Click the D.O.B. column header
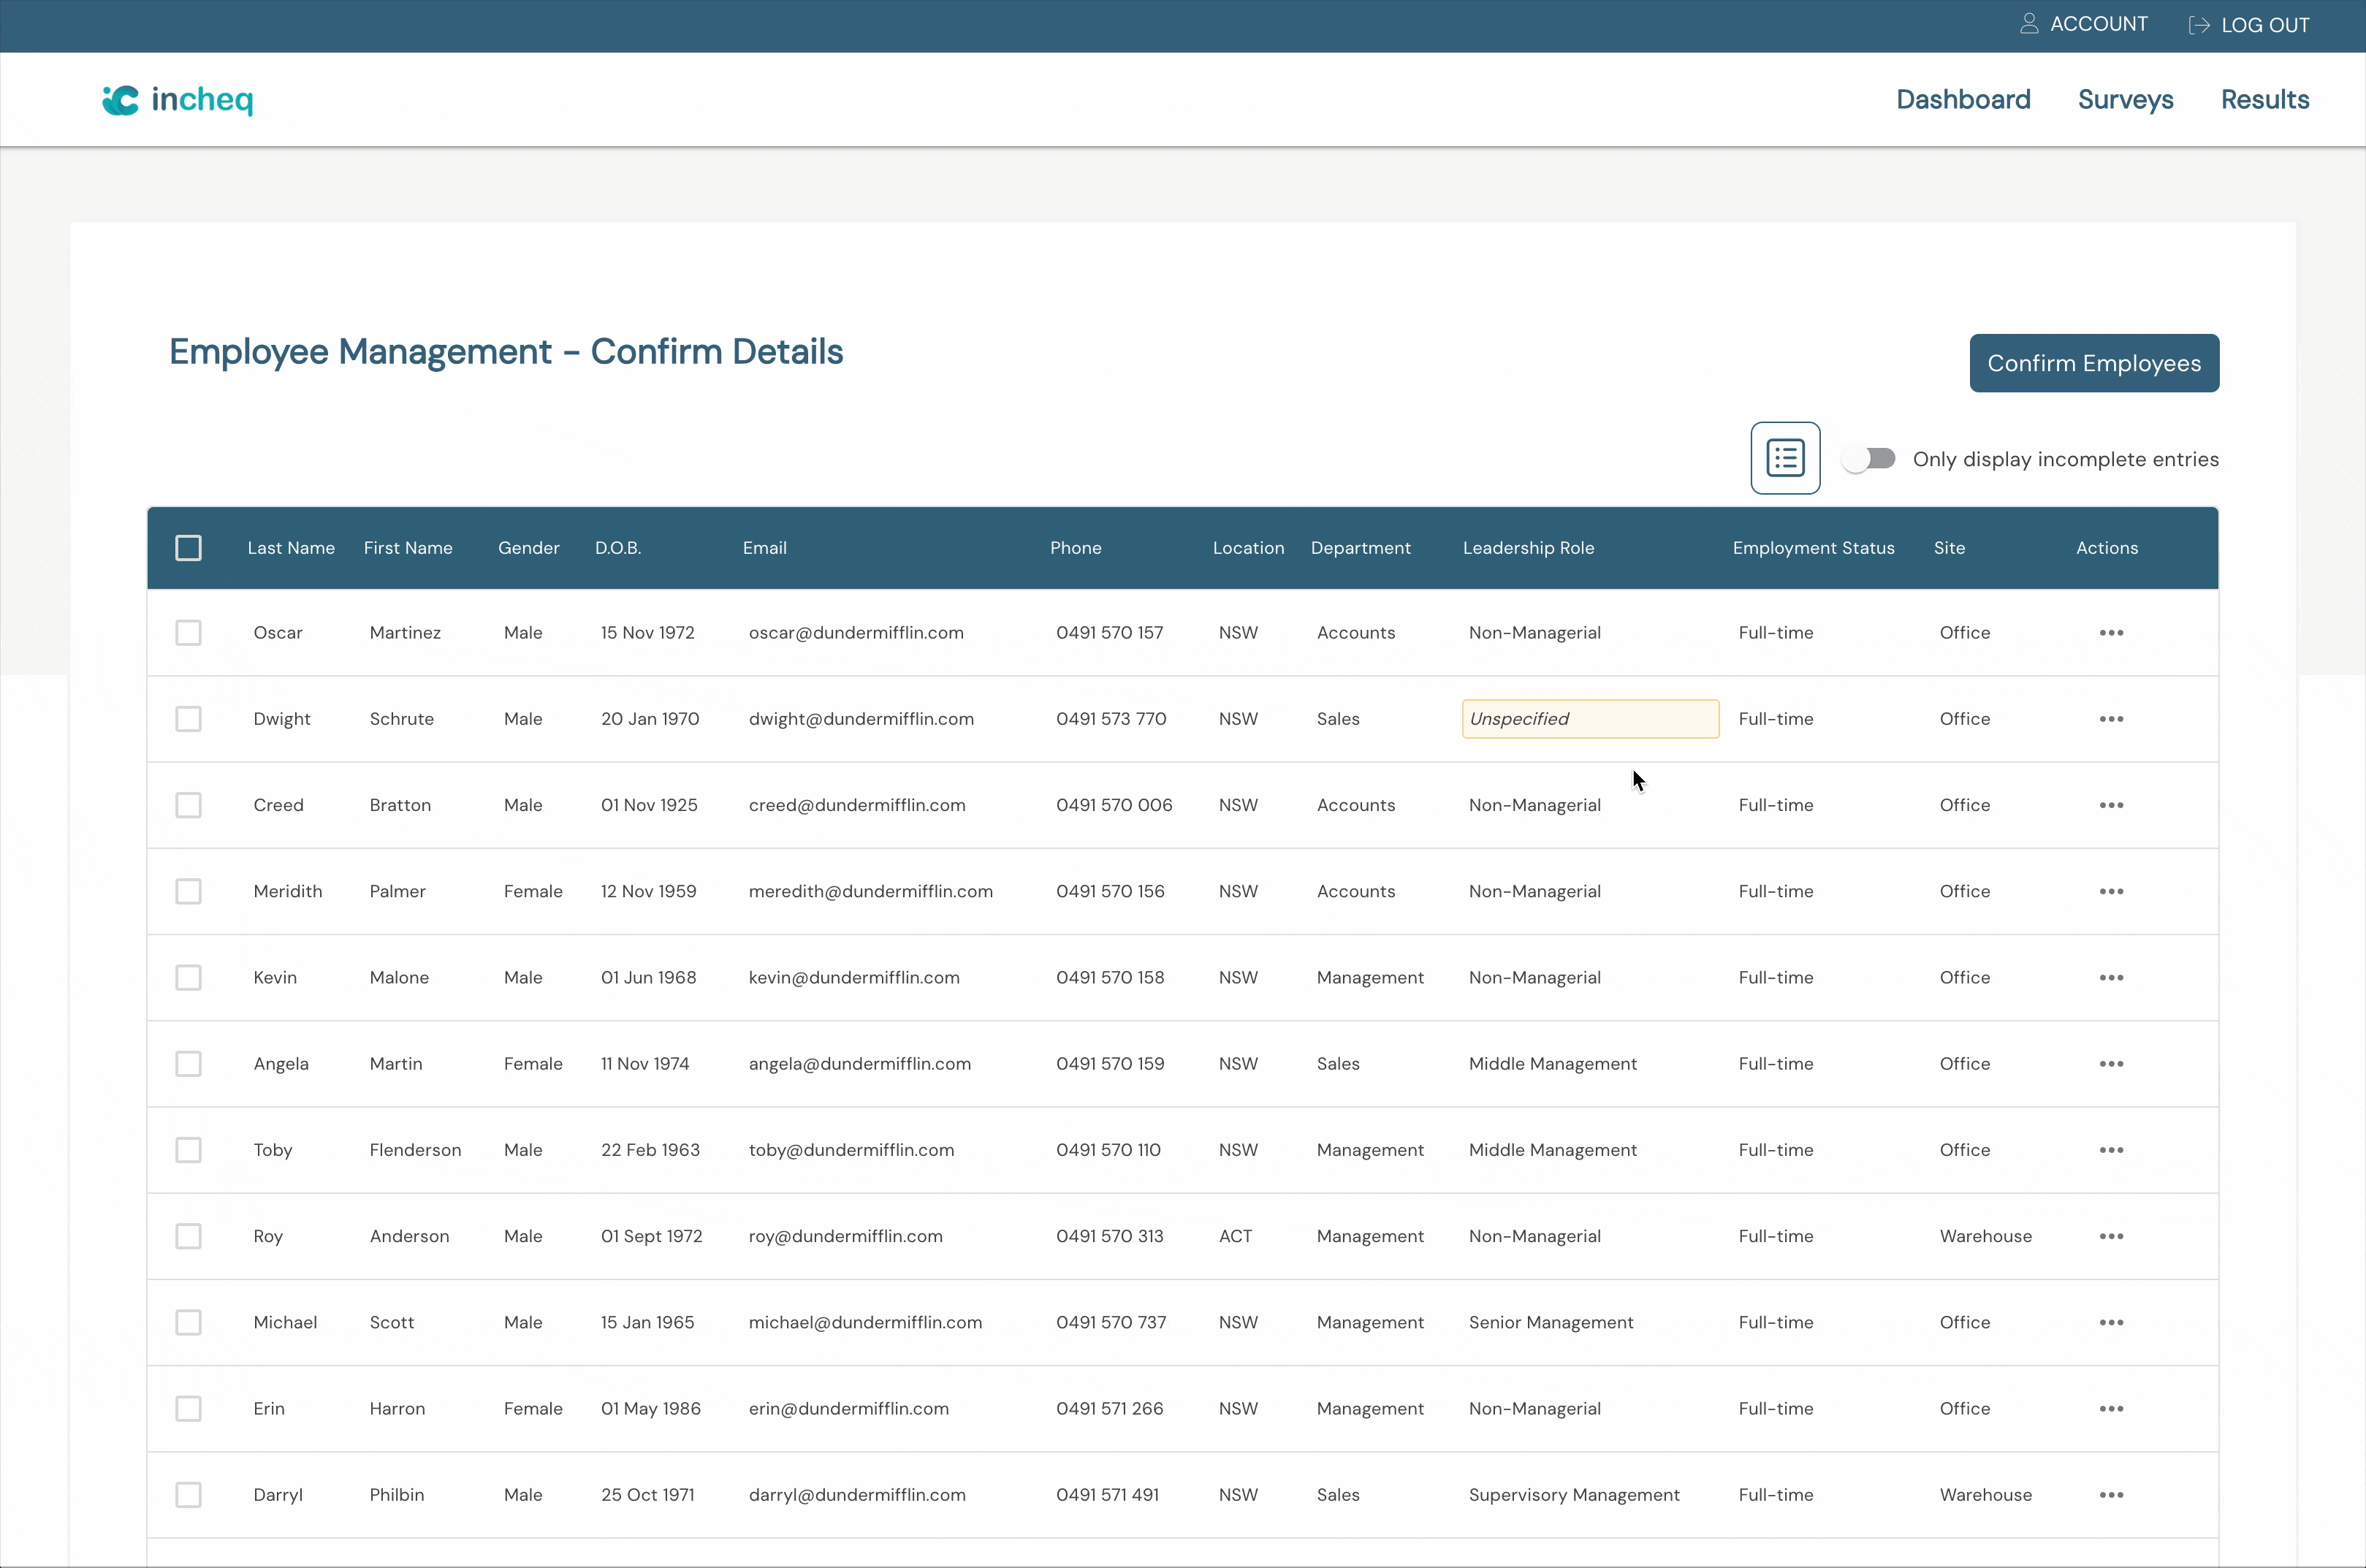 click(x=618, y=548)
